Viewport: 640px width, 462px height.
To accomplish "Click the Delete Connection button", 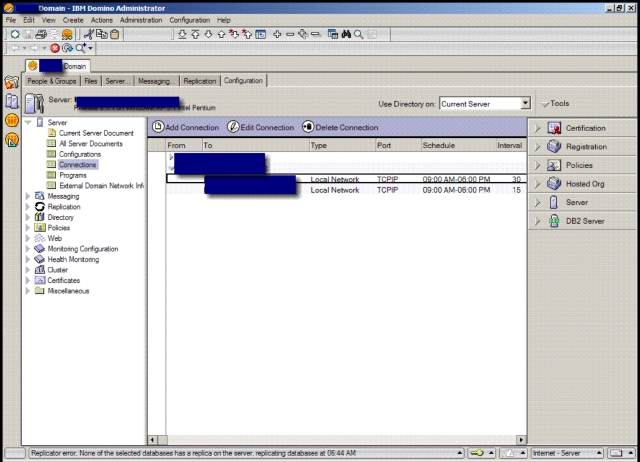I will pos(340,127).
